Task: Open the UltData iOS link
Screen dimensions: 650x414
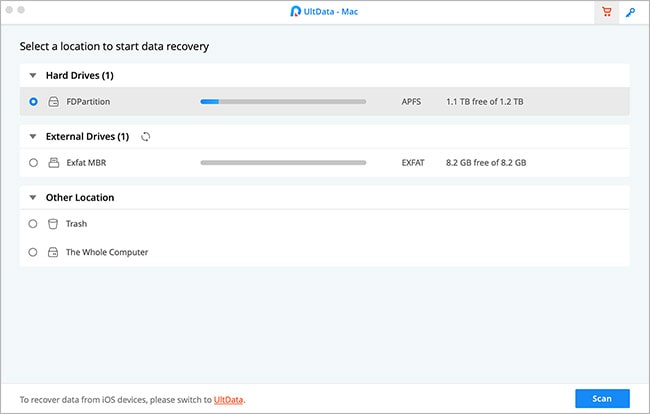Action: pos(229,399)
